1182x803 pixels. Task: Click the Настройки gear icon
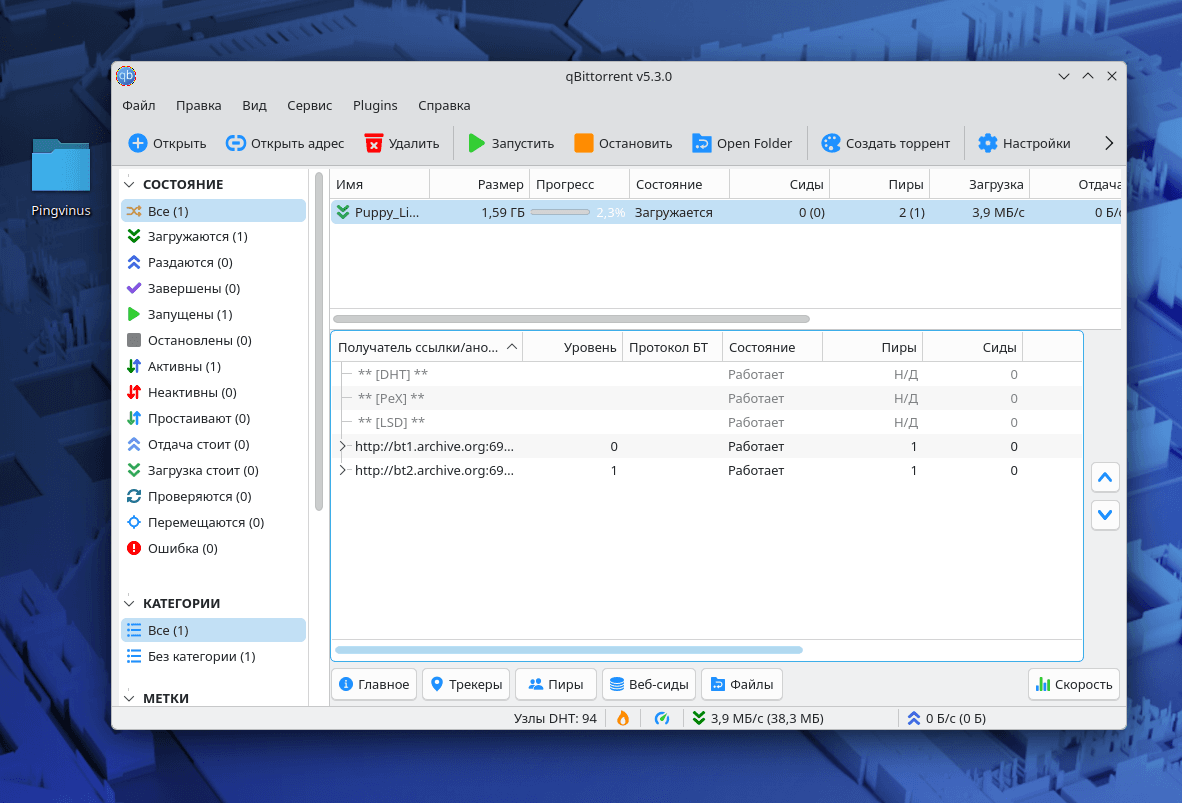coord(988,143)
